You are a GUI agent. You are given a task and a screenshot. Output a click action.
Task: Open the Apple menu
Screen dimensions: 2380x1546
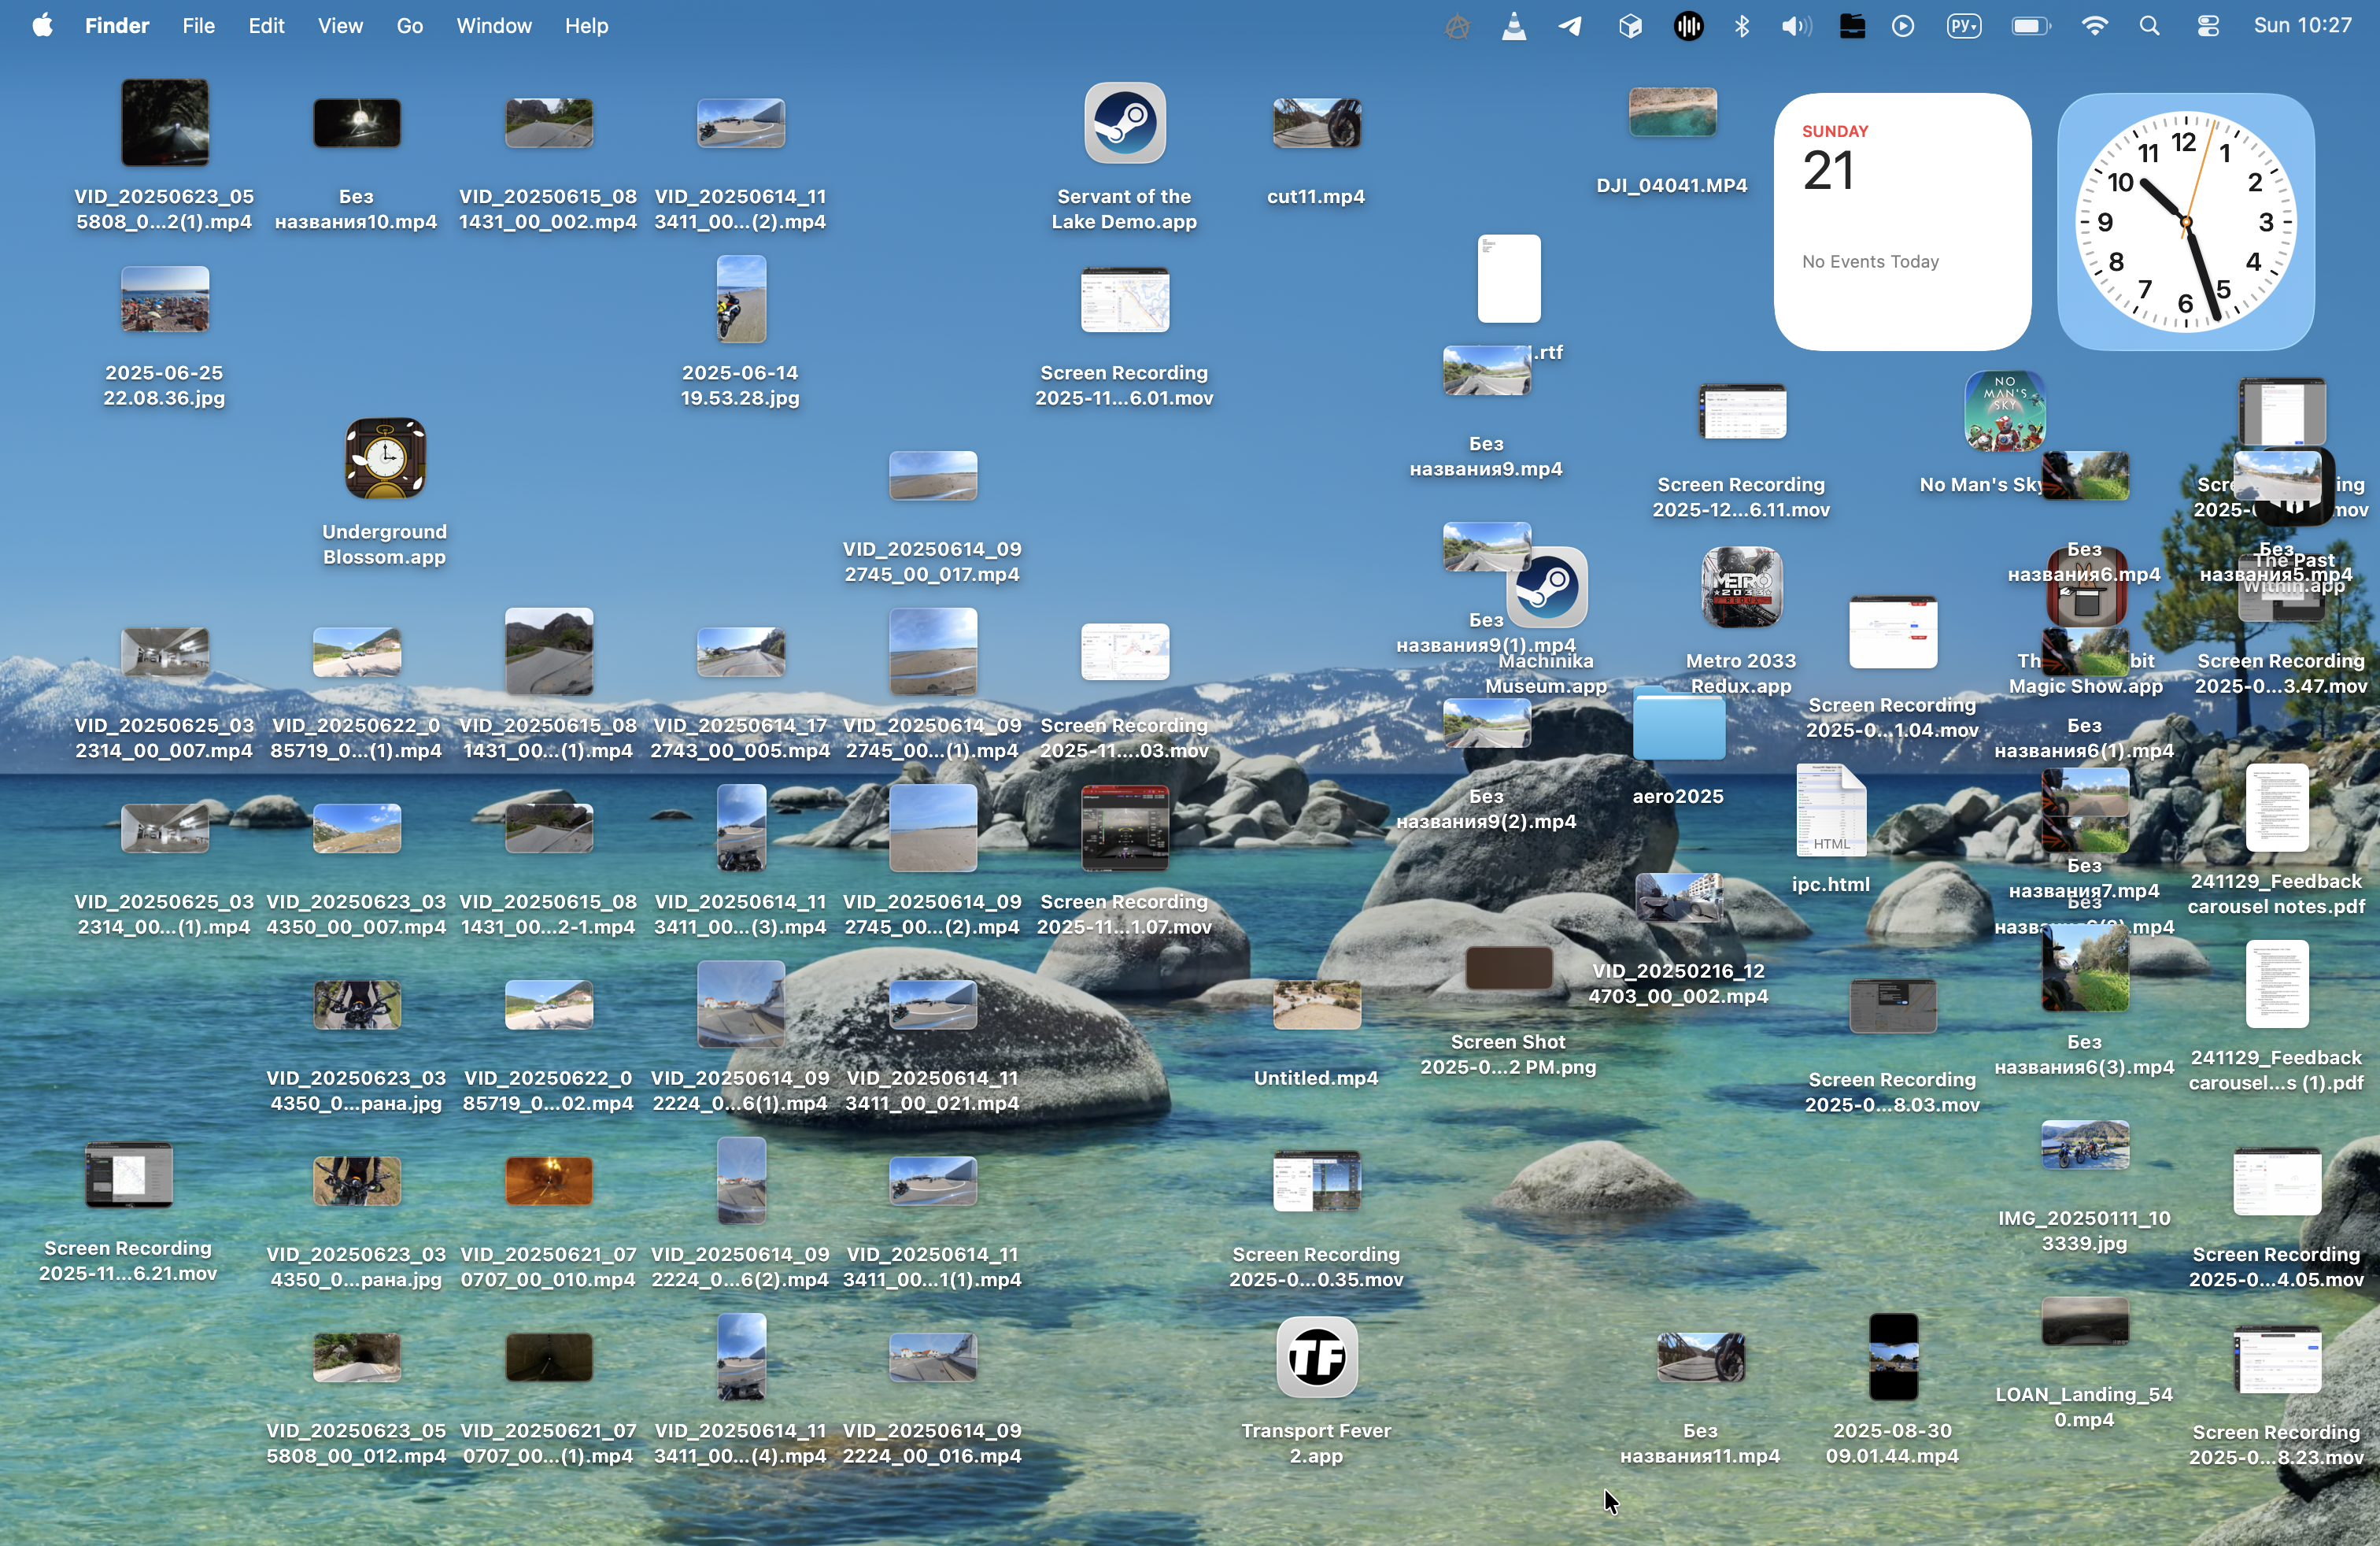point(42,26)
